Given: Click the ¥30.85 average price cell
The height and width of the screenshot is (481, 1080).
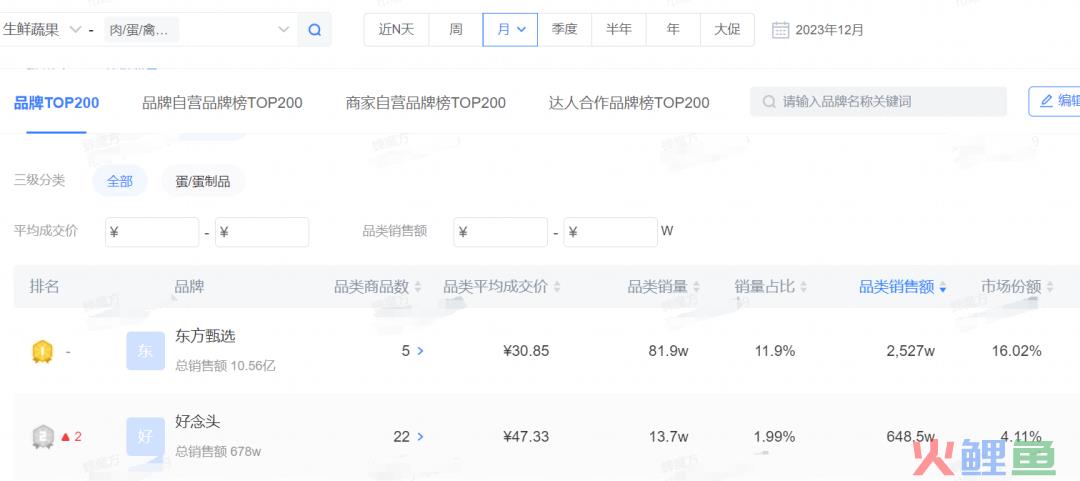Looking at the screenshot, I should 526,351.
